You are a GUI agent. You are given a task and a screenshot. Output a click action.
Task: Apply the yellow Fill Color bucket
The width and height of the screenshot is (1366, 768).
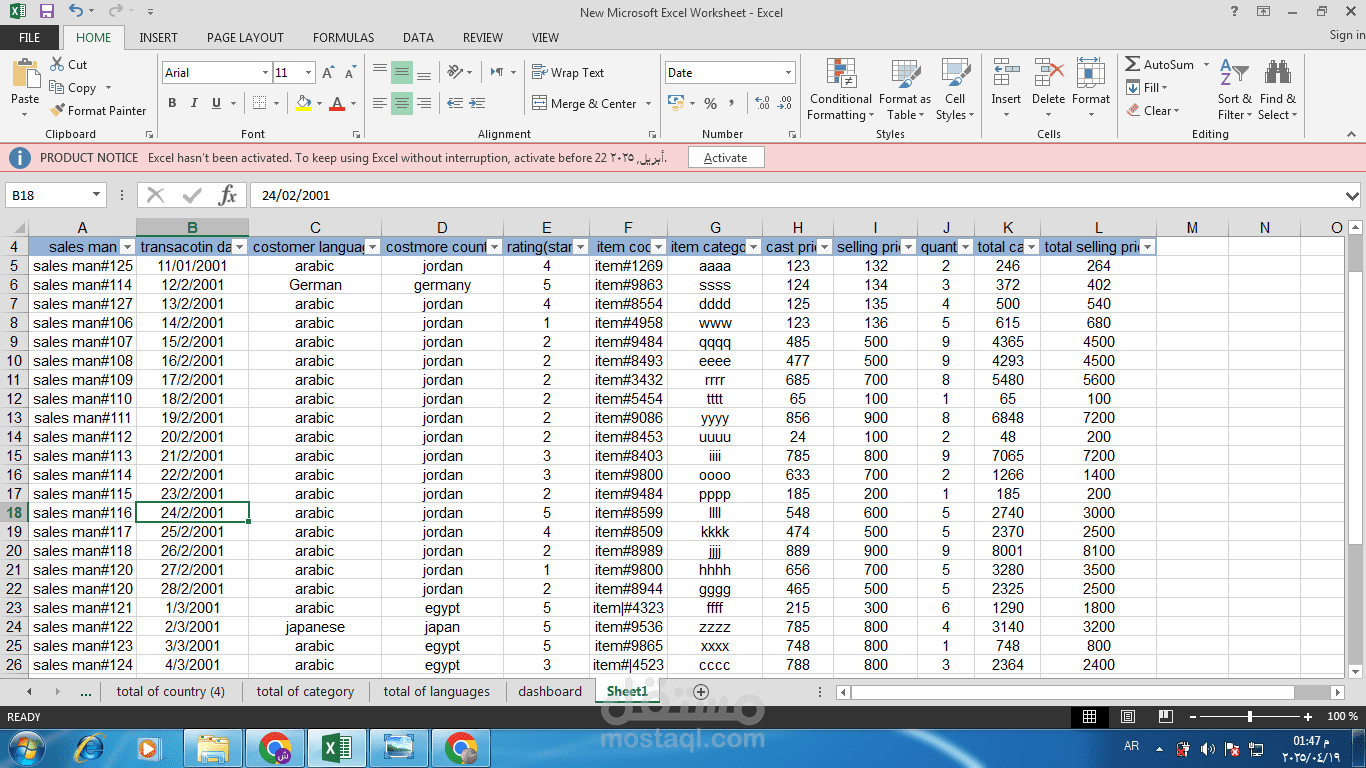coord(304,103)
